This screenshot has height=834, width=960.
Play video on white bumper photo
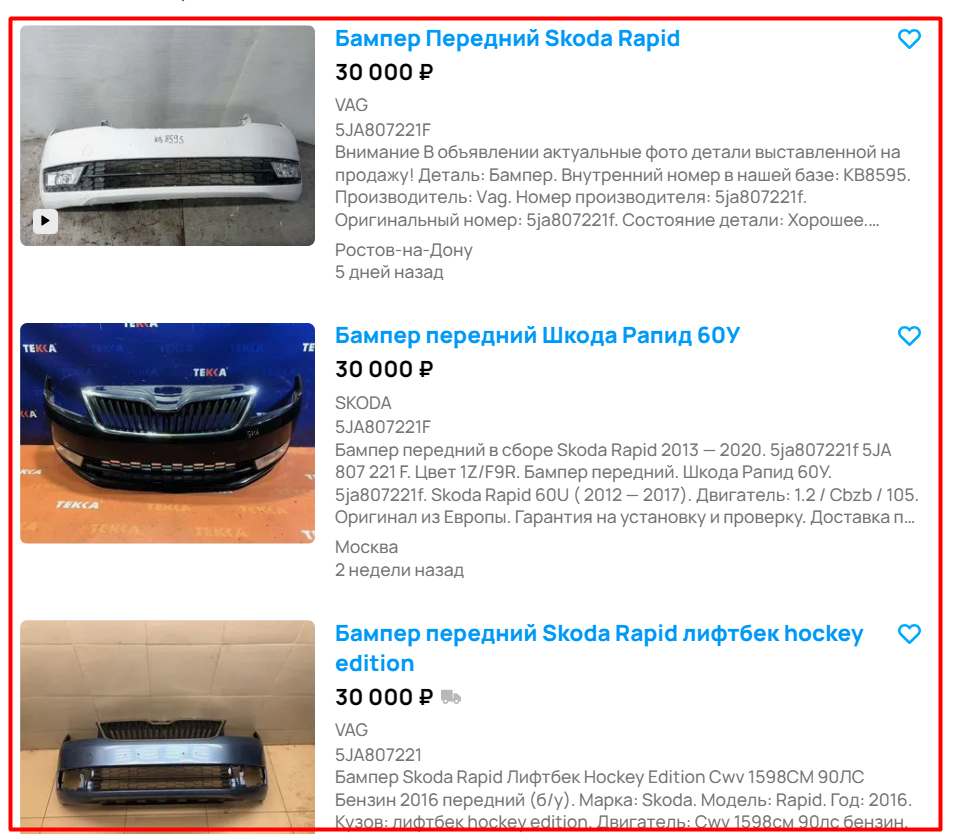45,220
